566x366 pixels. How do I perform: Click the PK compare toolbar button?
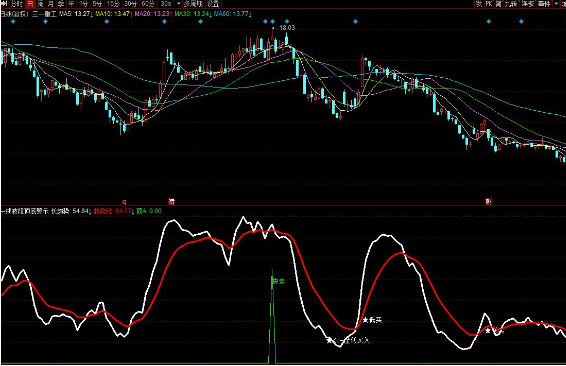point(489,4)
